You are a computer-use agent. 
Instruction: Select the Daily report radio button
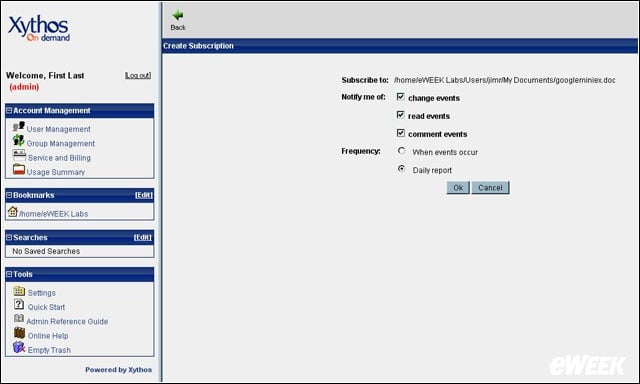(x=402, y=169)
